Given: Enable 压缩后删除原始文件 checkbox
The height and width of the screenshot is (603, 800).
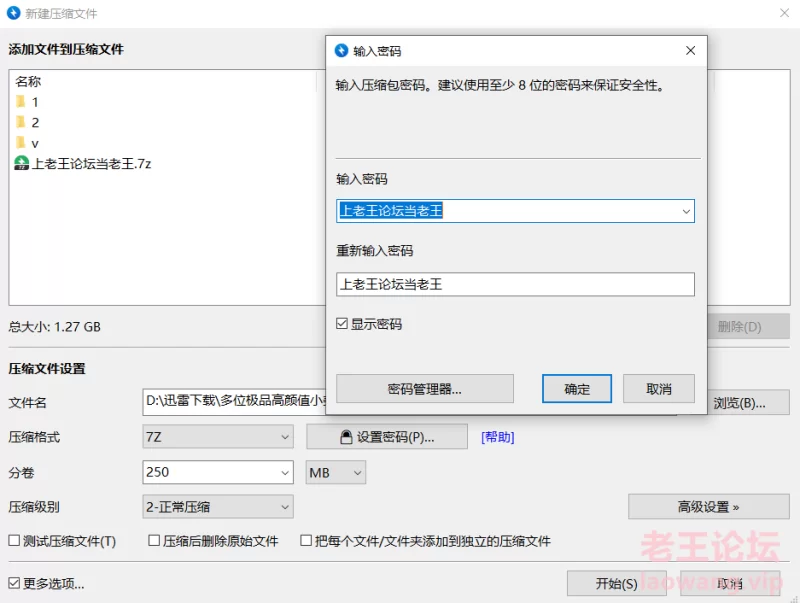Looking at the screenshot, I should click(154, 540).
